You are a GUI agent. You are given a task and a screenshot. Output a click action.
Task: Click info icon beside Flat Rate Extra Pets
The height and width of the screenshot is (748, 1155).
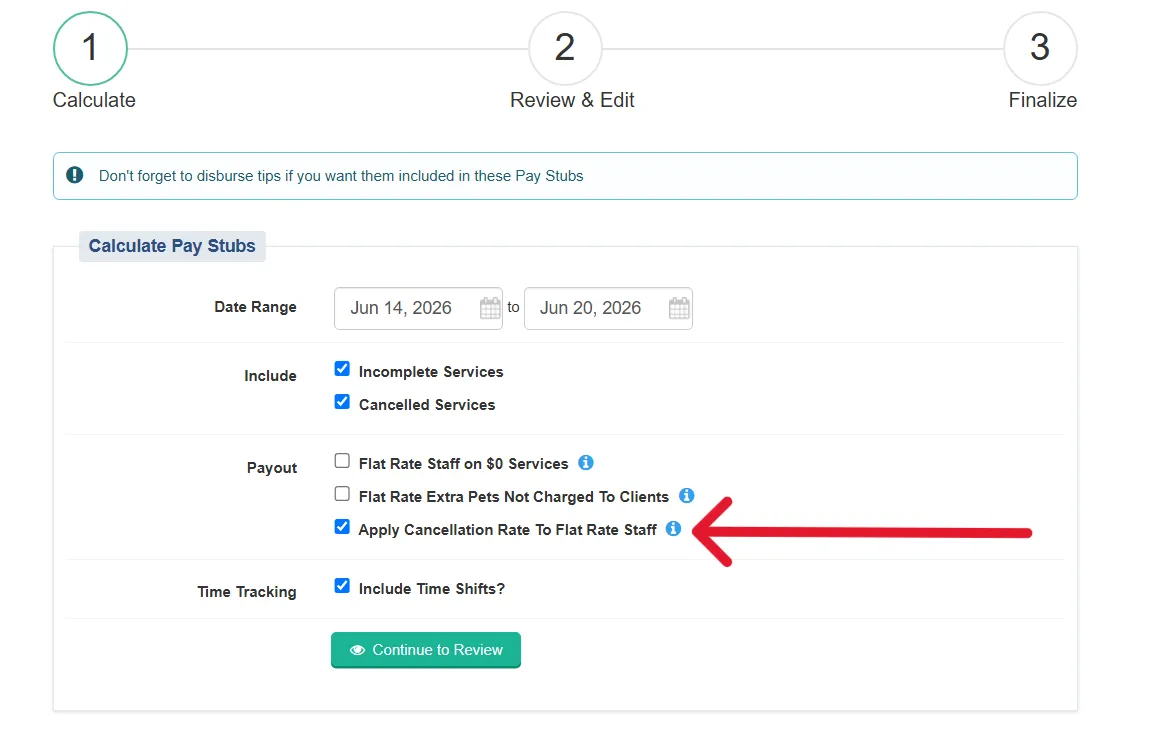[687, 496]
